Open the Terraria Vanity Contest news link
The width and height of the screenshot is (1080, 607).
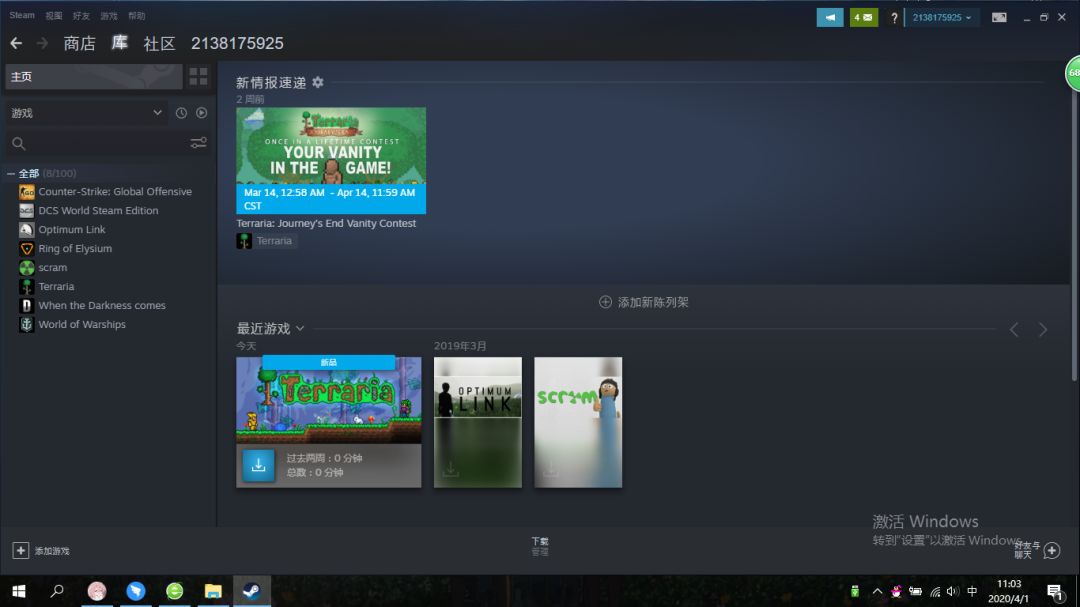coord(326,223)
